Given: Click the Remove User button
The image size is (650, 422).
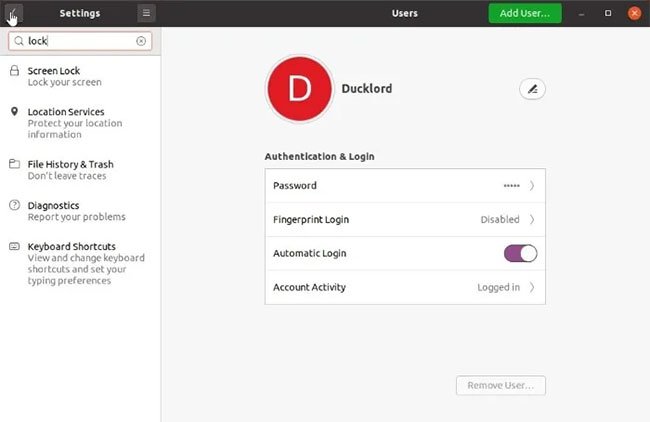Looking at the screenshot, I should (501, 386).
